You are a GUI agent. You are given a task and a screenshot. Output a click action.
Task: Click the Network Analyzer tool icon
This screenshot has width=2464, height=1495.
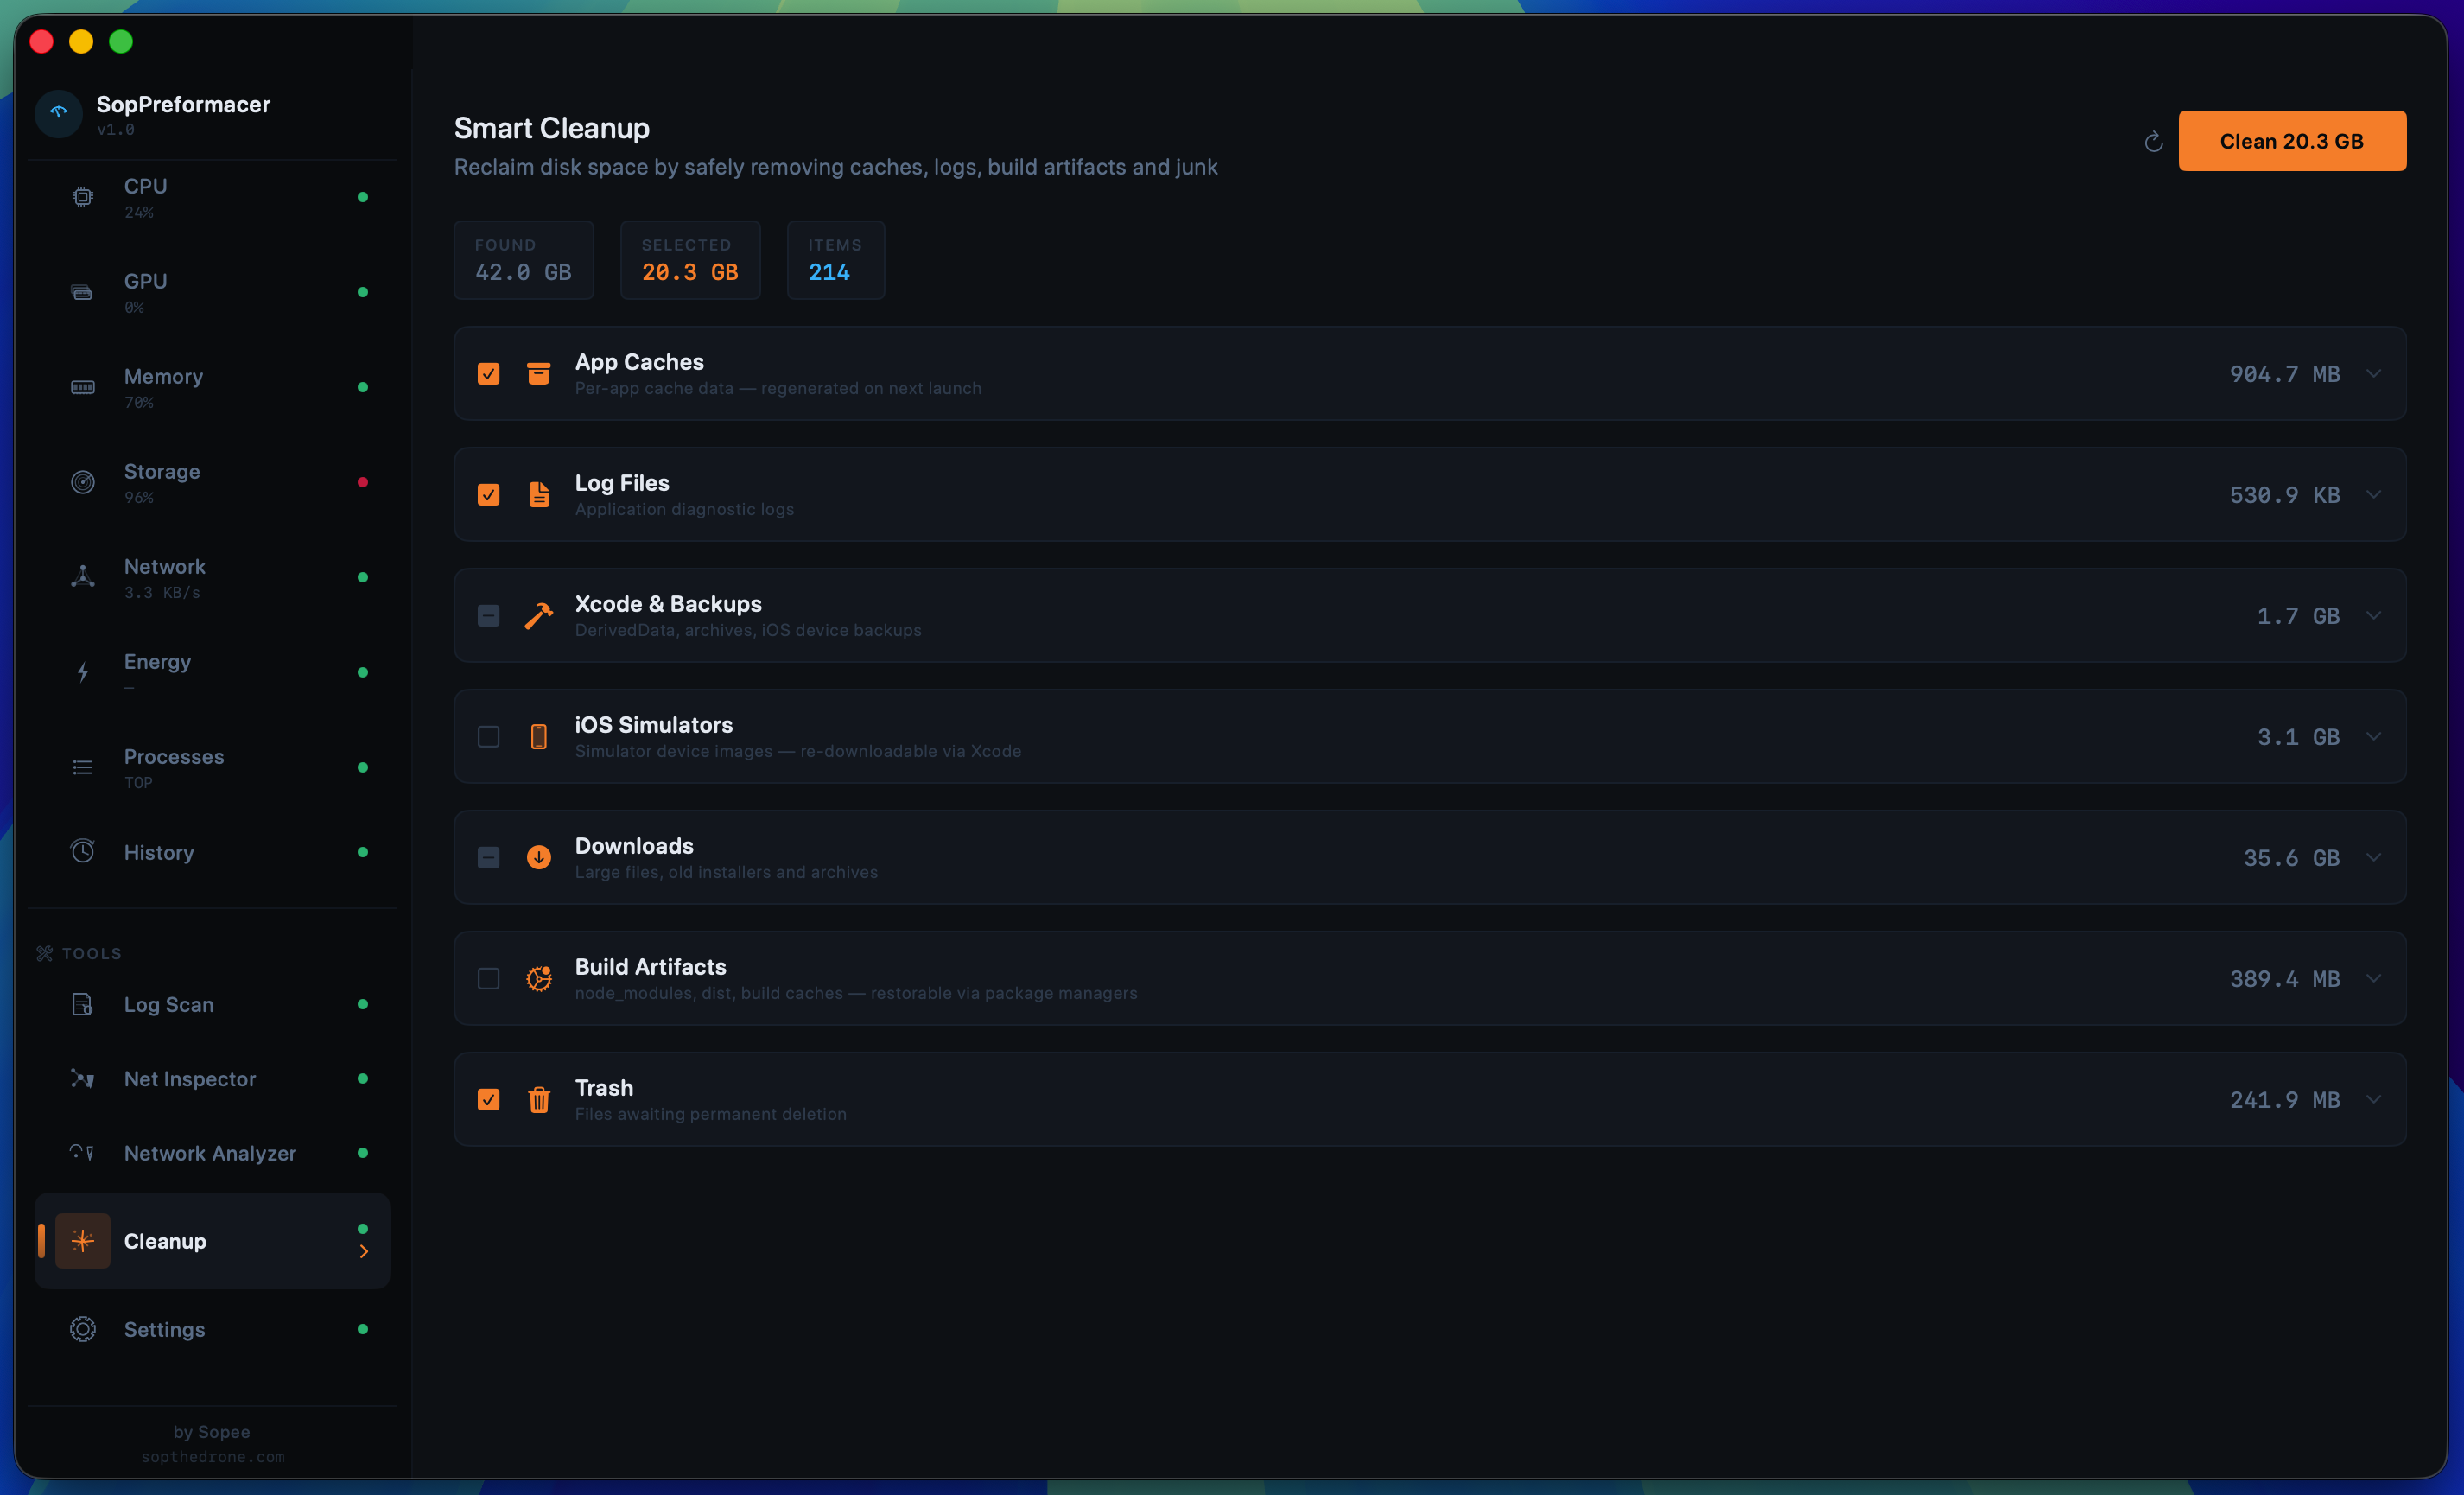[x=82, y=1152]
